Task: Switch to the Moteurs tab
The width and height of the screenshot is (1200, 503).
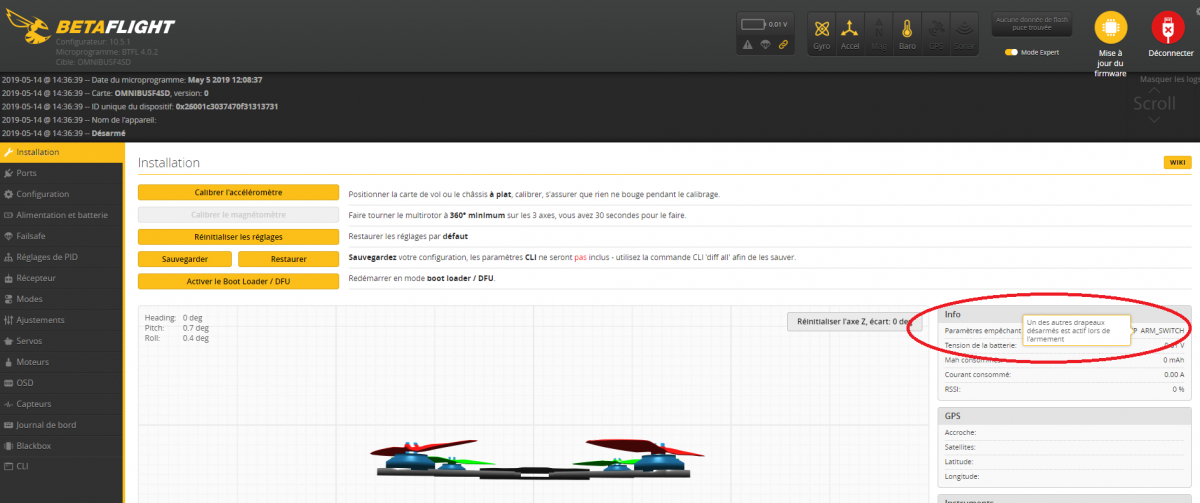Action: click(x=33, y=361)
